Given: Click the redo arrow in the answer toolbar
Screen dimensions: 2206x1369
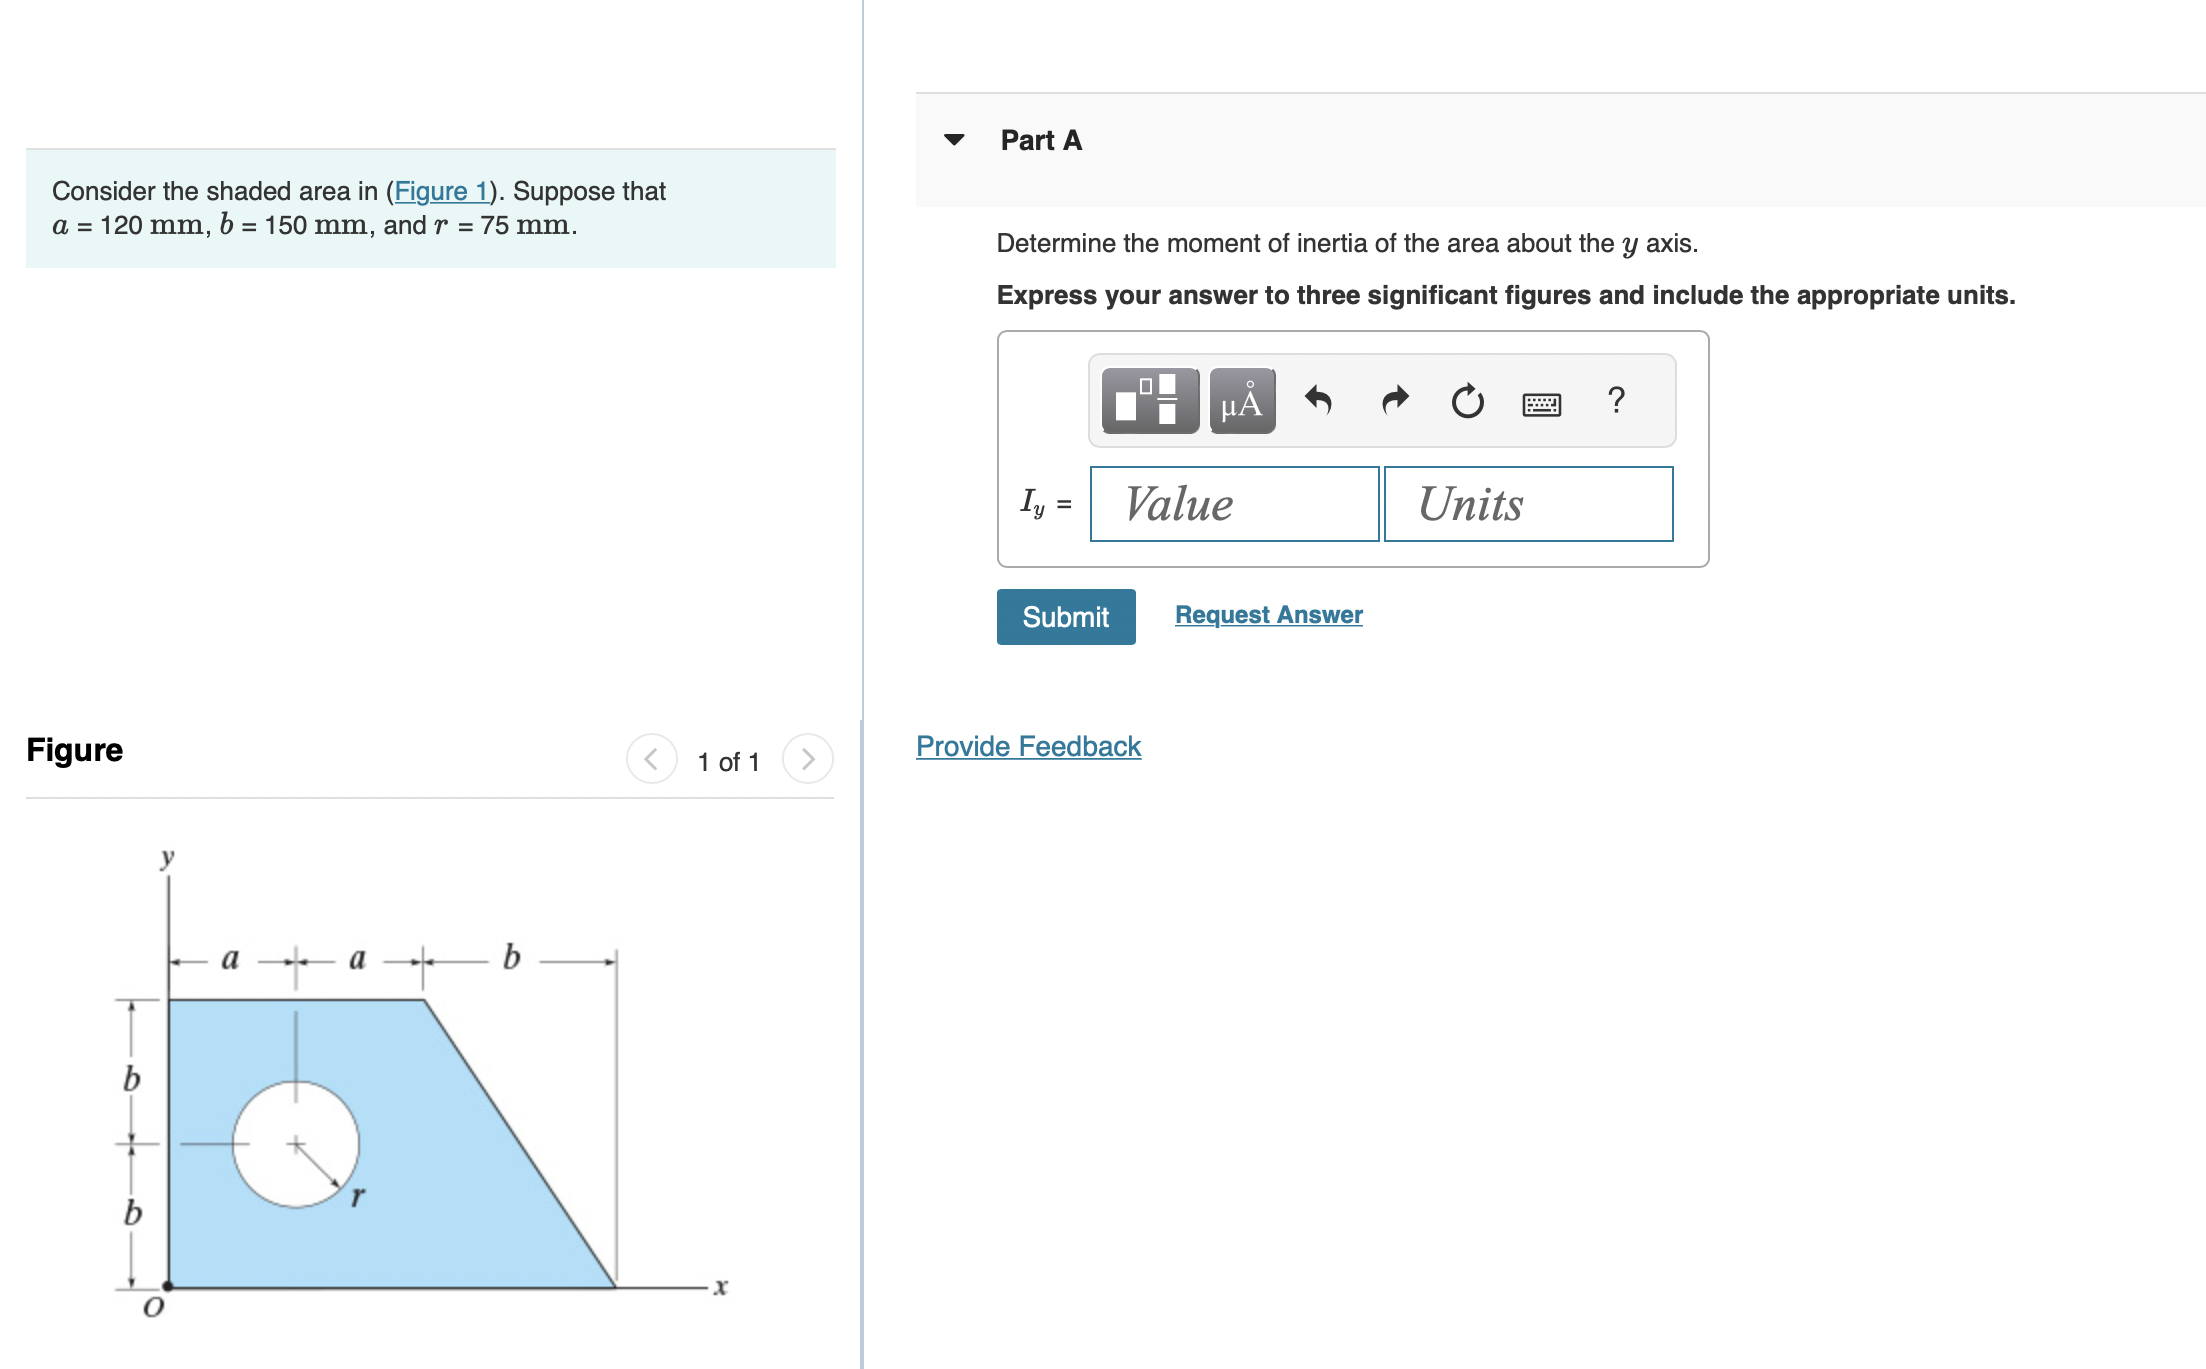Looking at the screenshot, I should click(x=1393, y=400).
